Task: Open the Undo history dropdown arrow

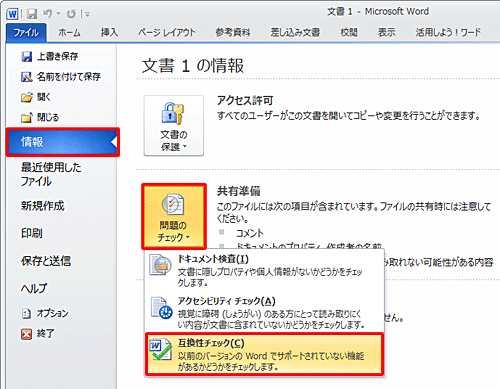Action: coord(58,14)
